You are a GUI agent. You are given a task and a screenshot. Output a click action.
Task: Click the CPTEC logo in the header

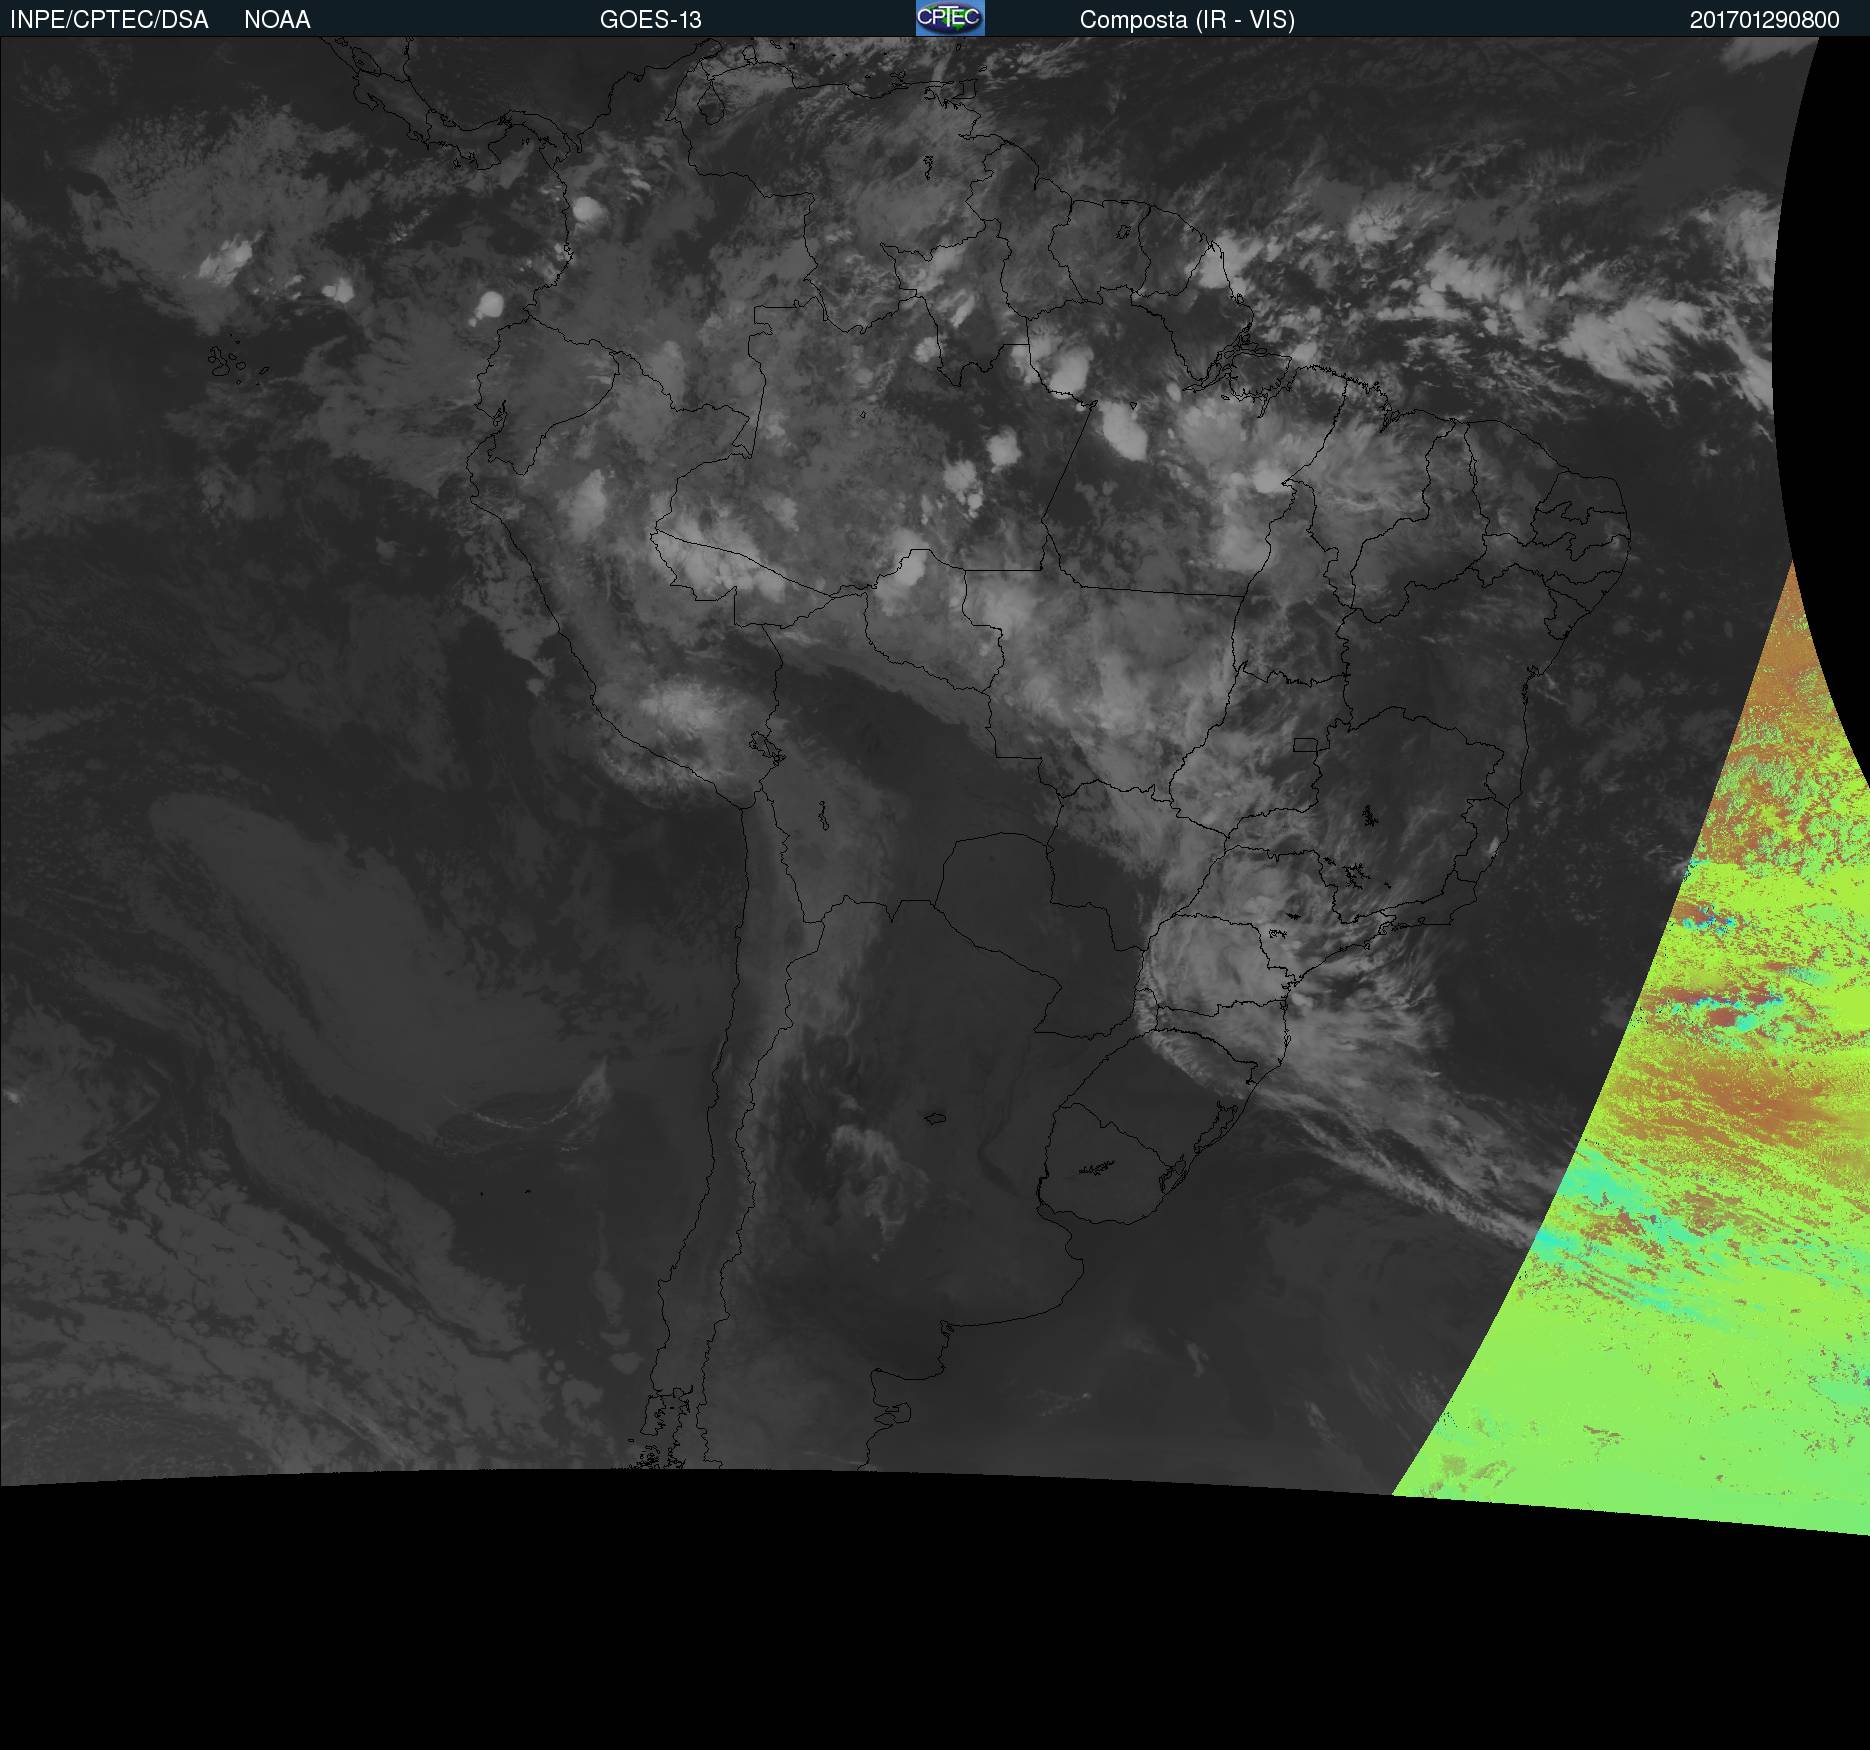(950, 18)
